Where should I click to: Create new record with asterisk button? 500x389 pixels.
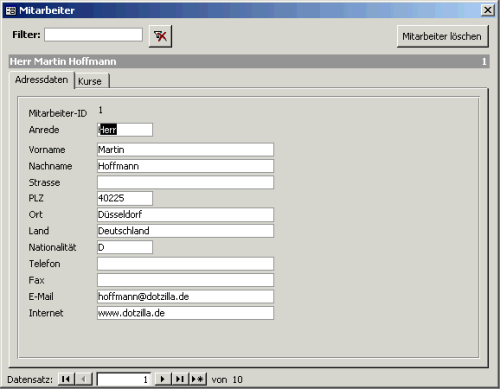198,379
